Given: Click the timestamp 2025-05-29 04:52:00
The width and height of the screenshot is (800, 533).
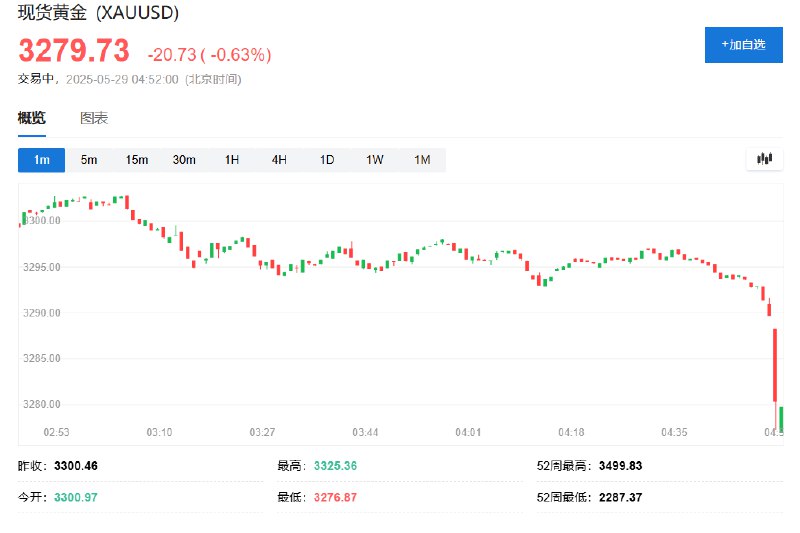Looking at the screenshot, I should [122, 80].
